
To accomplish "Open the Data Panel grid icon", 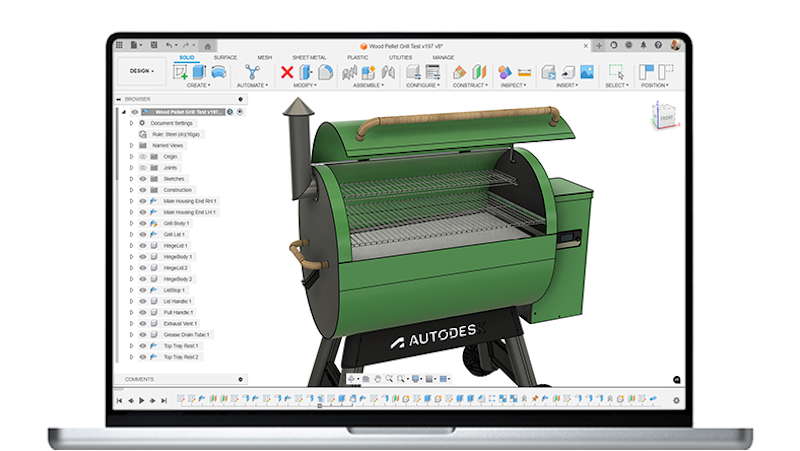I will [119, 45].
